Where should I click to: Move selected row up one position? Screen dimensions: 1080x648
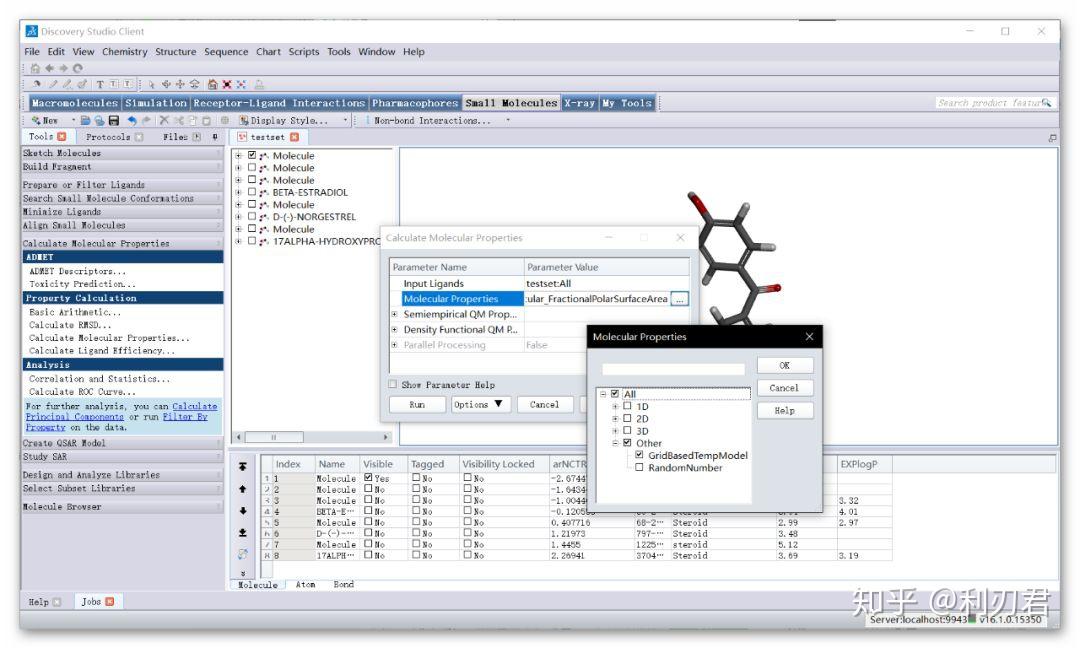(x=242, y=489)
